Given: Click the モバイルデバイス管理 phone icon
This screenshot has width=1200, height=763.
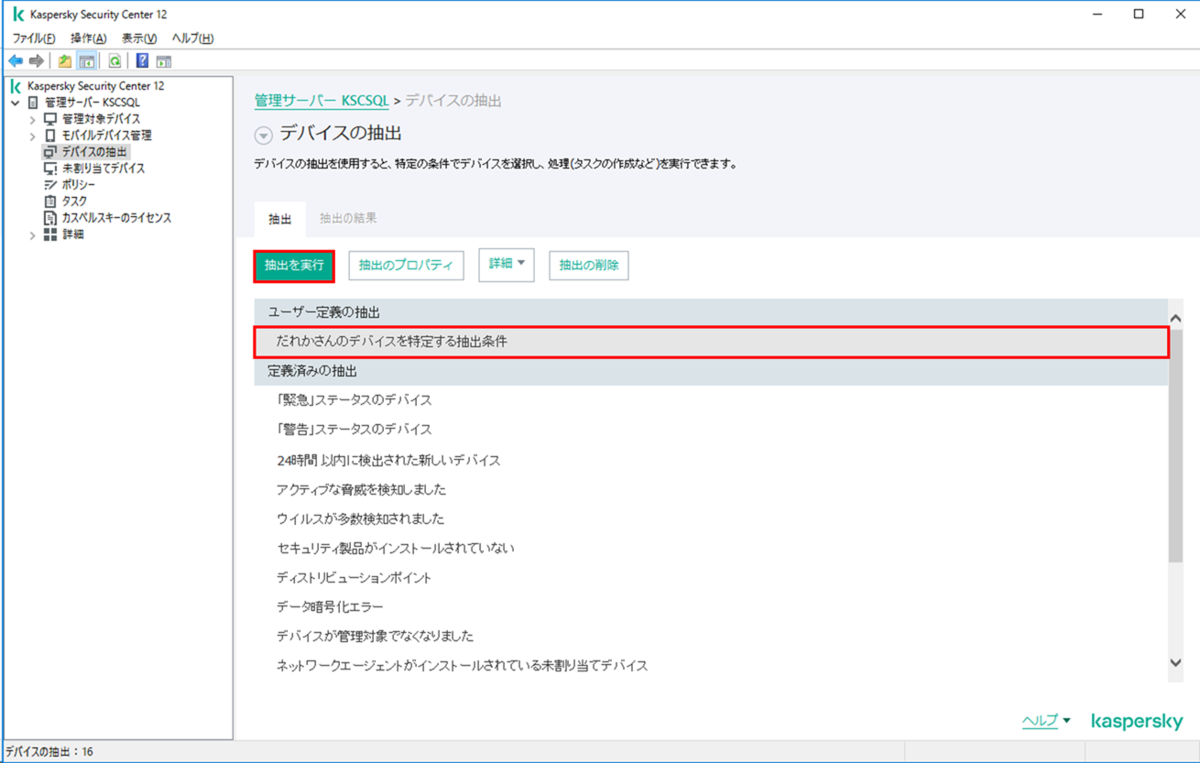Looking at the screenshot, I should [x=50, y=135].
